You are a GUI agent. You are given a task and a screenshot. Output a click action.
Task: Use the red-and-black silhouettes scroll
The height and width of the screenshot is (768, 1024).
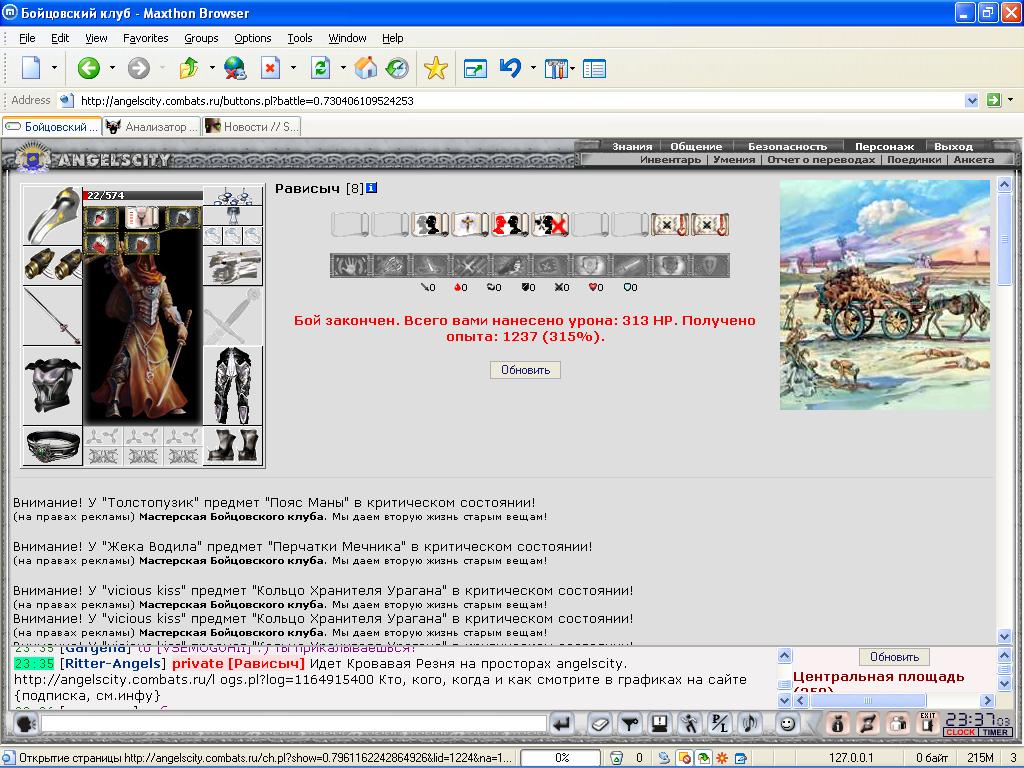510,225
